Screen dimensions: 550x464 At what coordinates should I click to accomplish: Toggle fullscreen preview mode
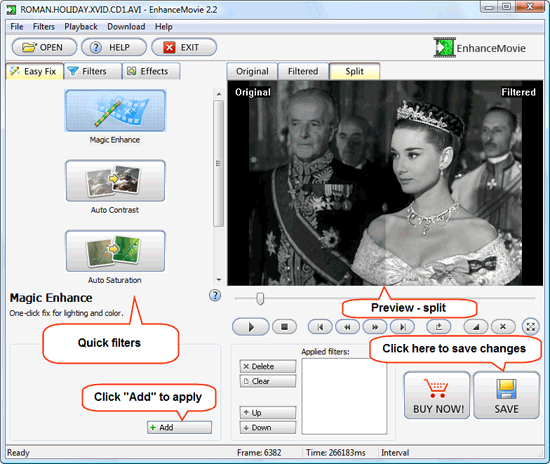pos(531,327)
